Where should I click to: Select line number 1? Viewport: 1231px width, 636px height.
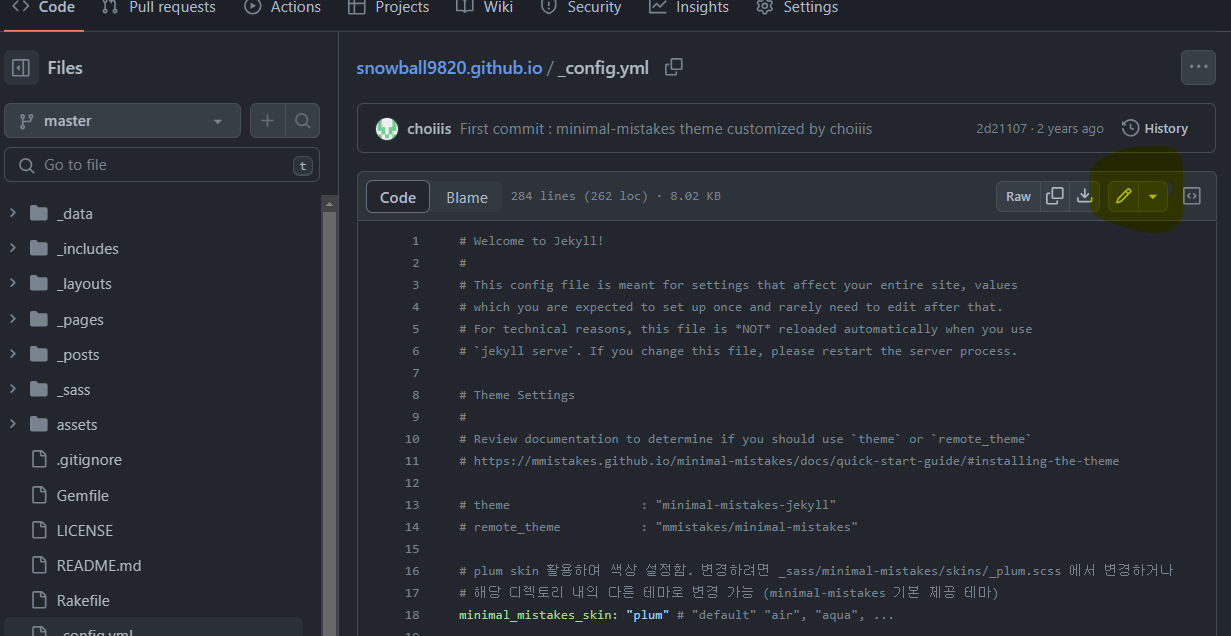pyautogui.click(x=415, y=241)
